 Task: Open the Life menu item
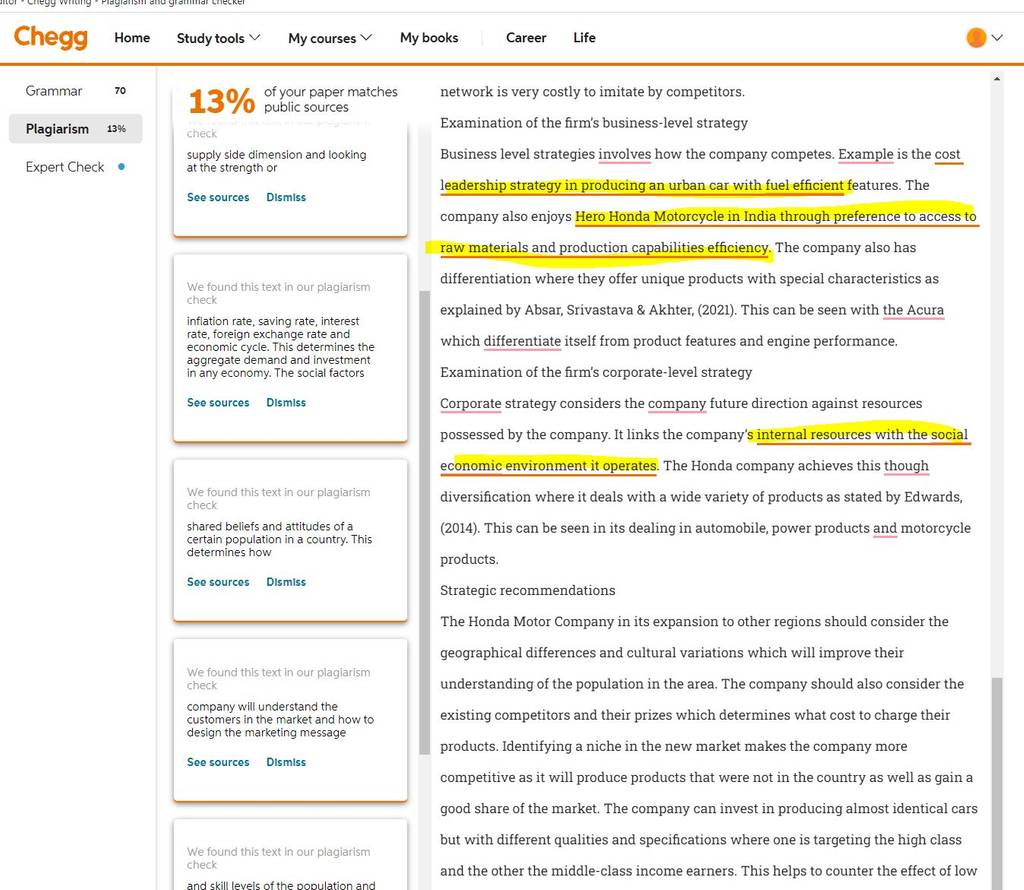[x=584, y=38]
